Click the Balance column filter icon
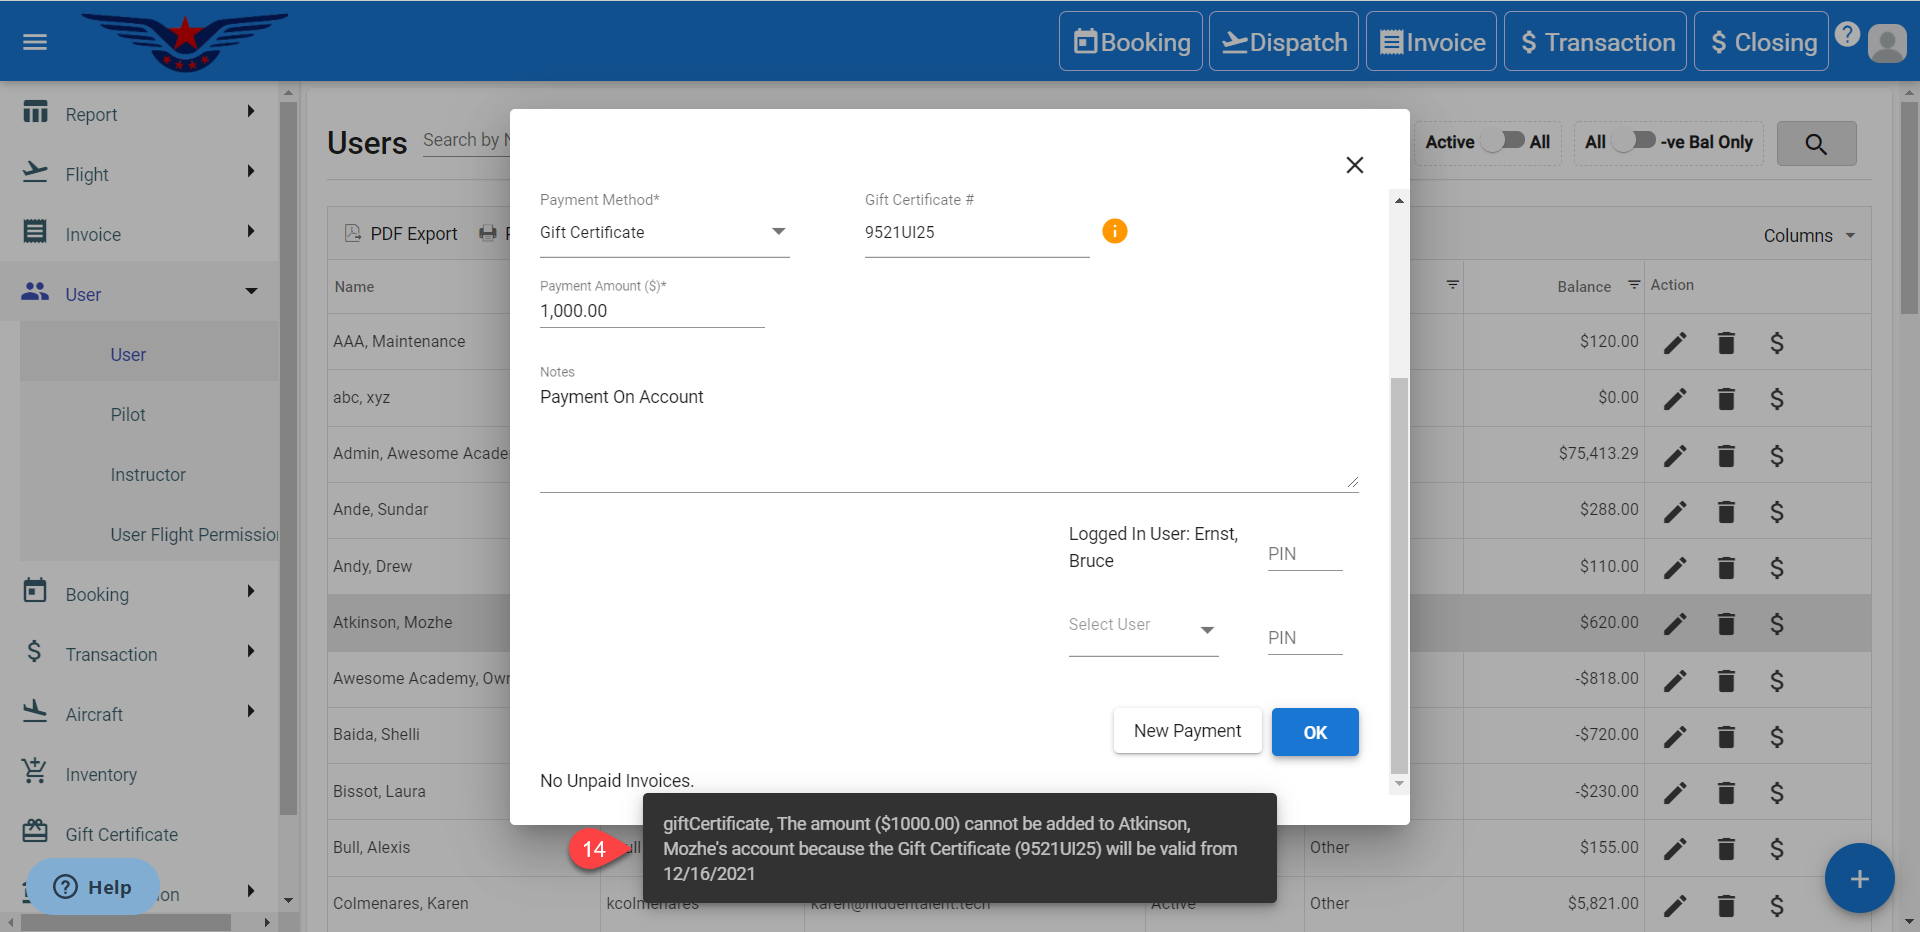Viewport: 1920px width, 932px height. pyautogui.click(x=1634, y=285)
